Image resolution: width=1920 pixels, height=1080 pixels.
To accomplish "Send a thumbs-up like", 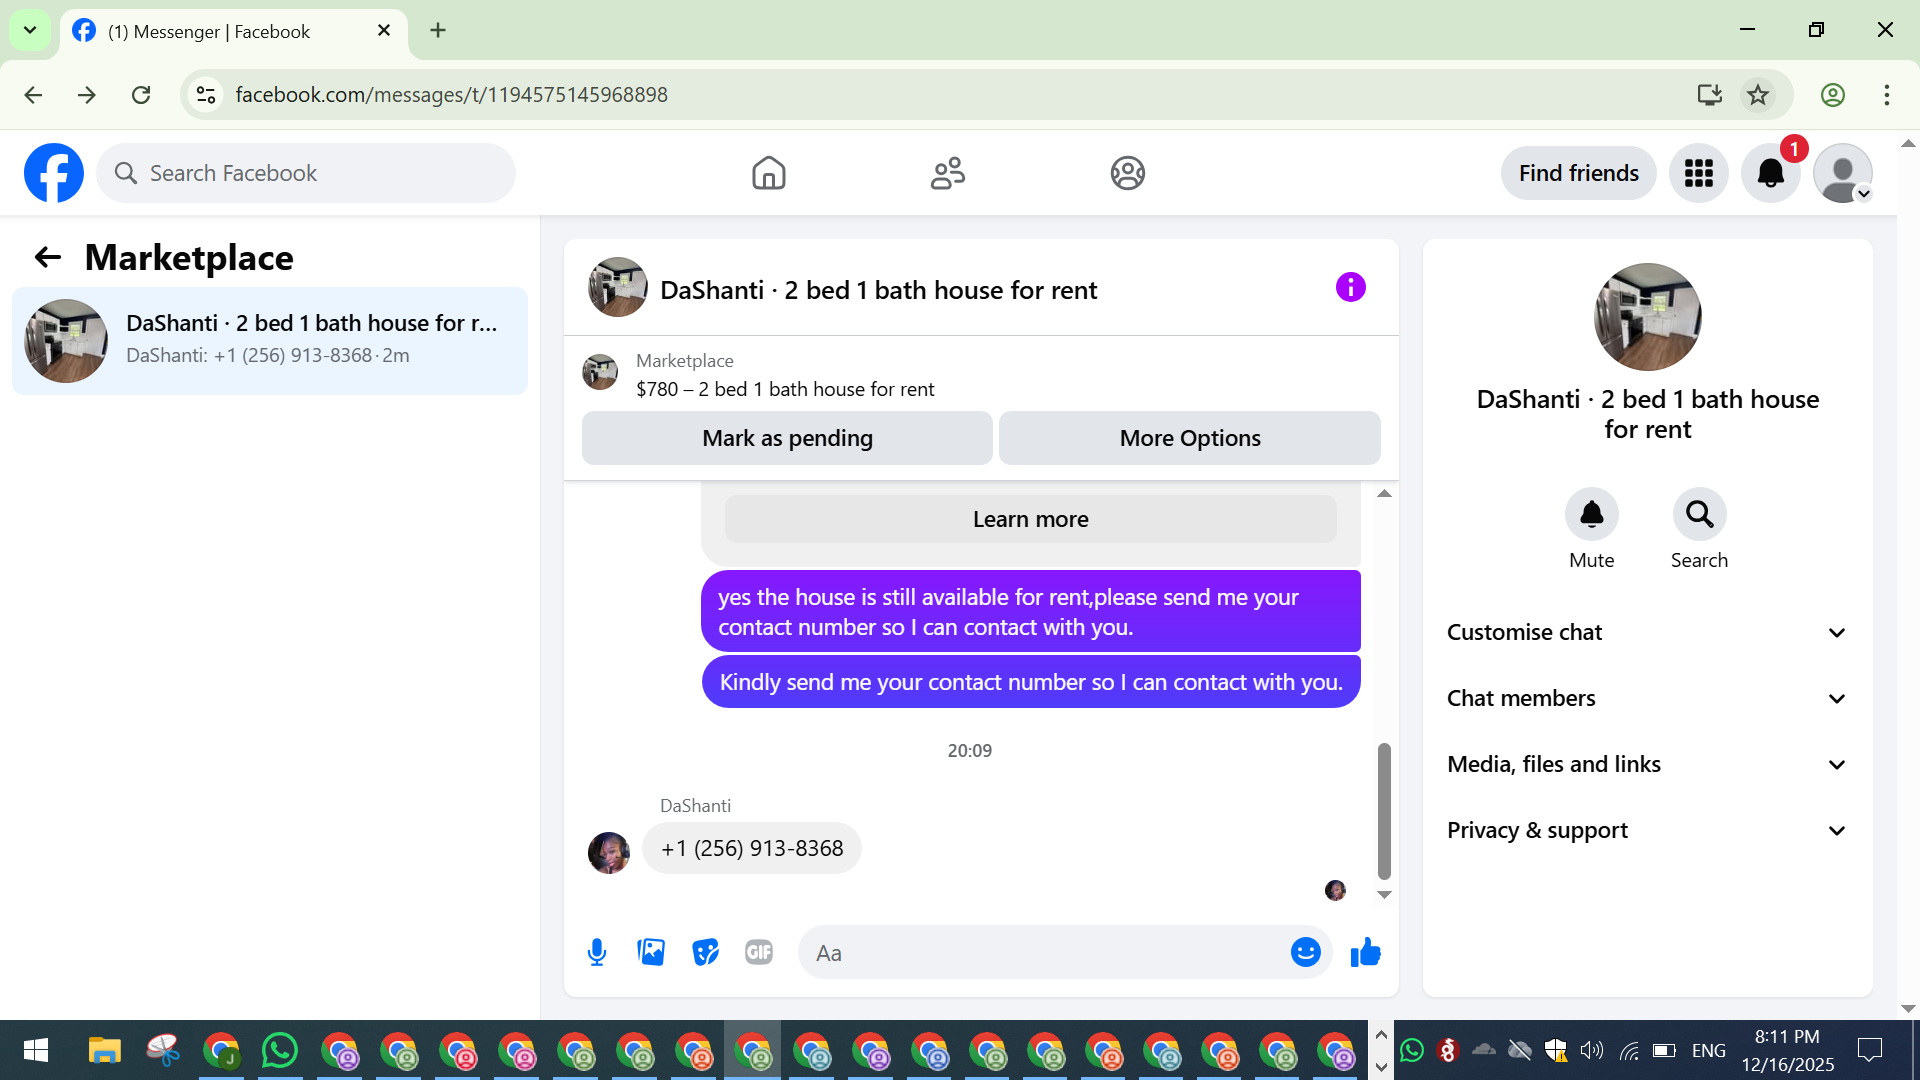I will [x=1366, y=952].
